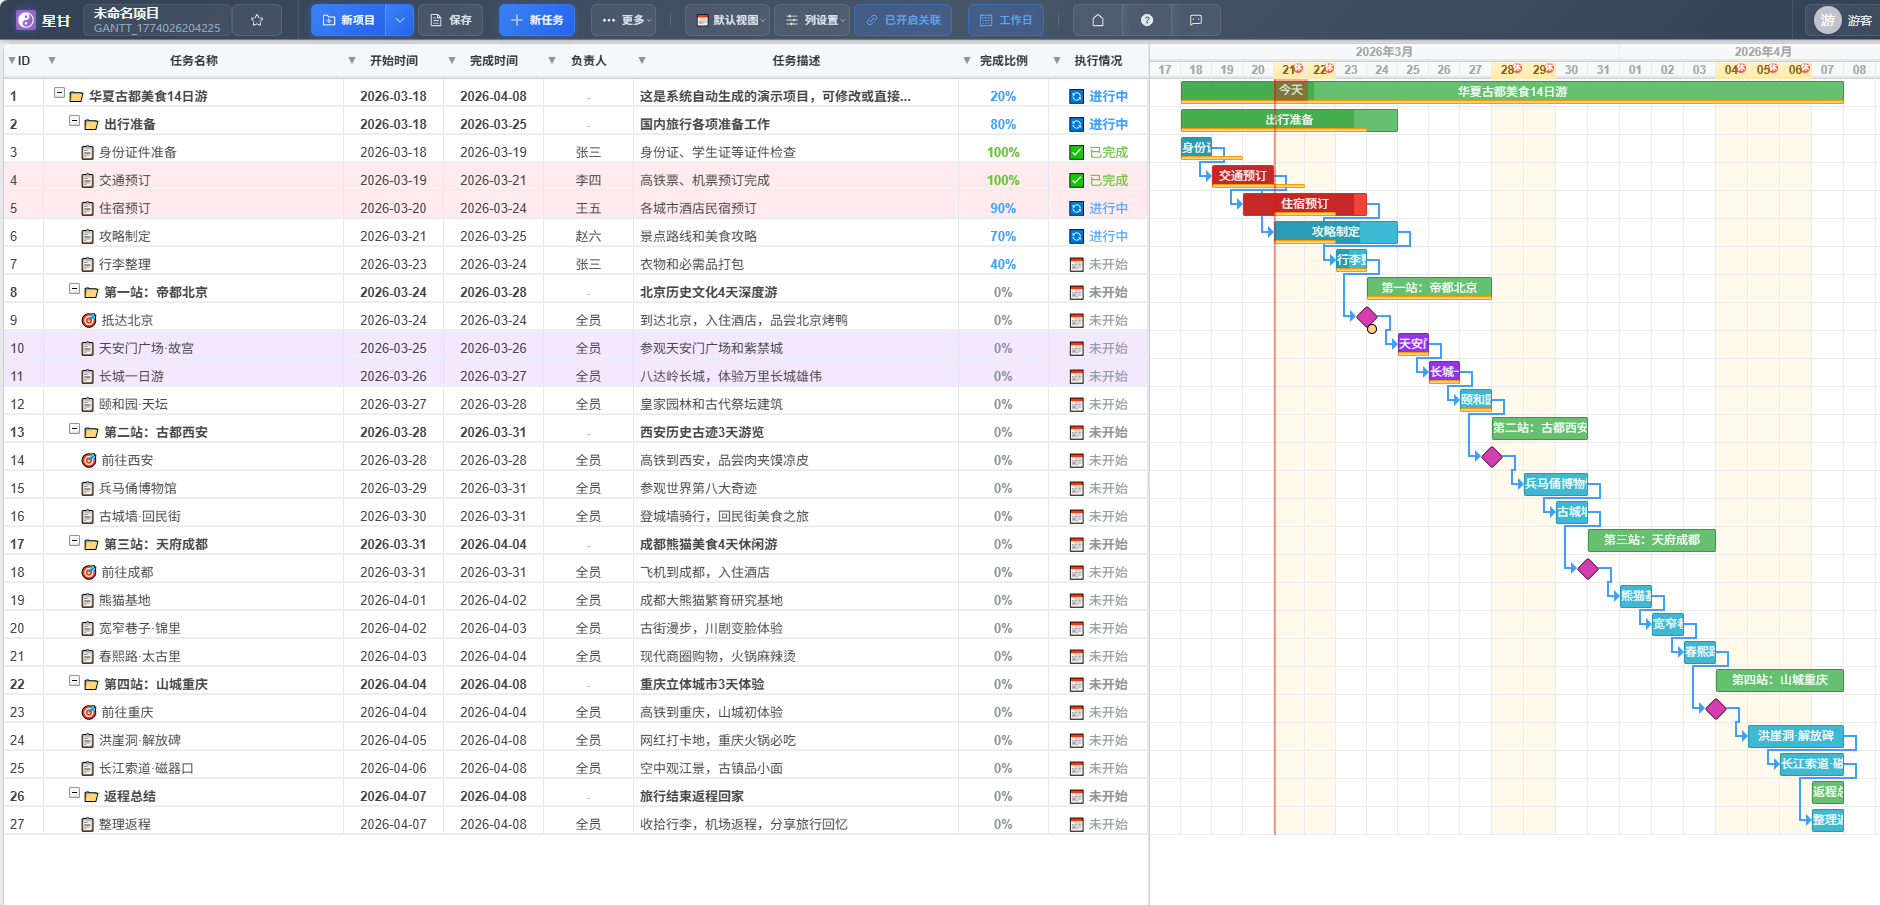This screenshot has width=1880, height=905.
Task: Toggle the 已开启关联 link association setting
Action: [x=903, y=19]
